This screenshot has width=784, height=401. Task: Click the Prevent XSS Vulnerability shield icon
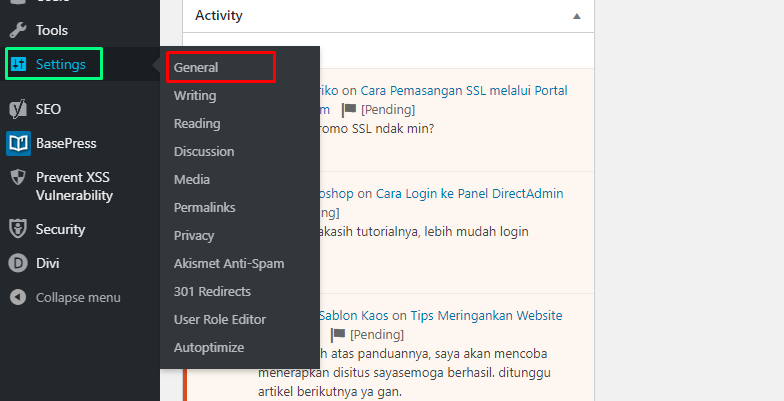(17, 177)
